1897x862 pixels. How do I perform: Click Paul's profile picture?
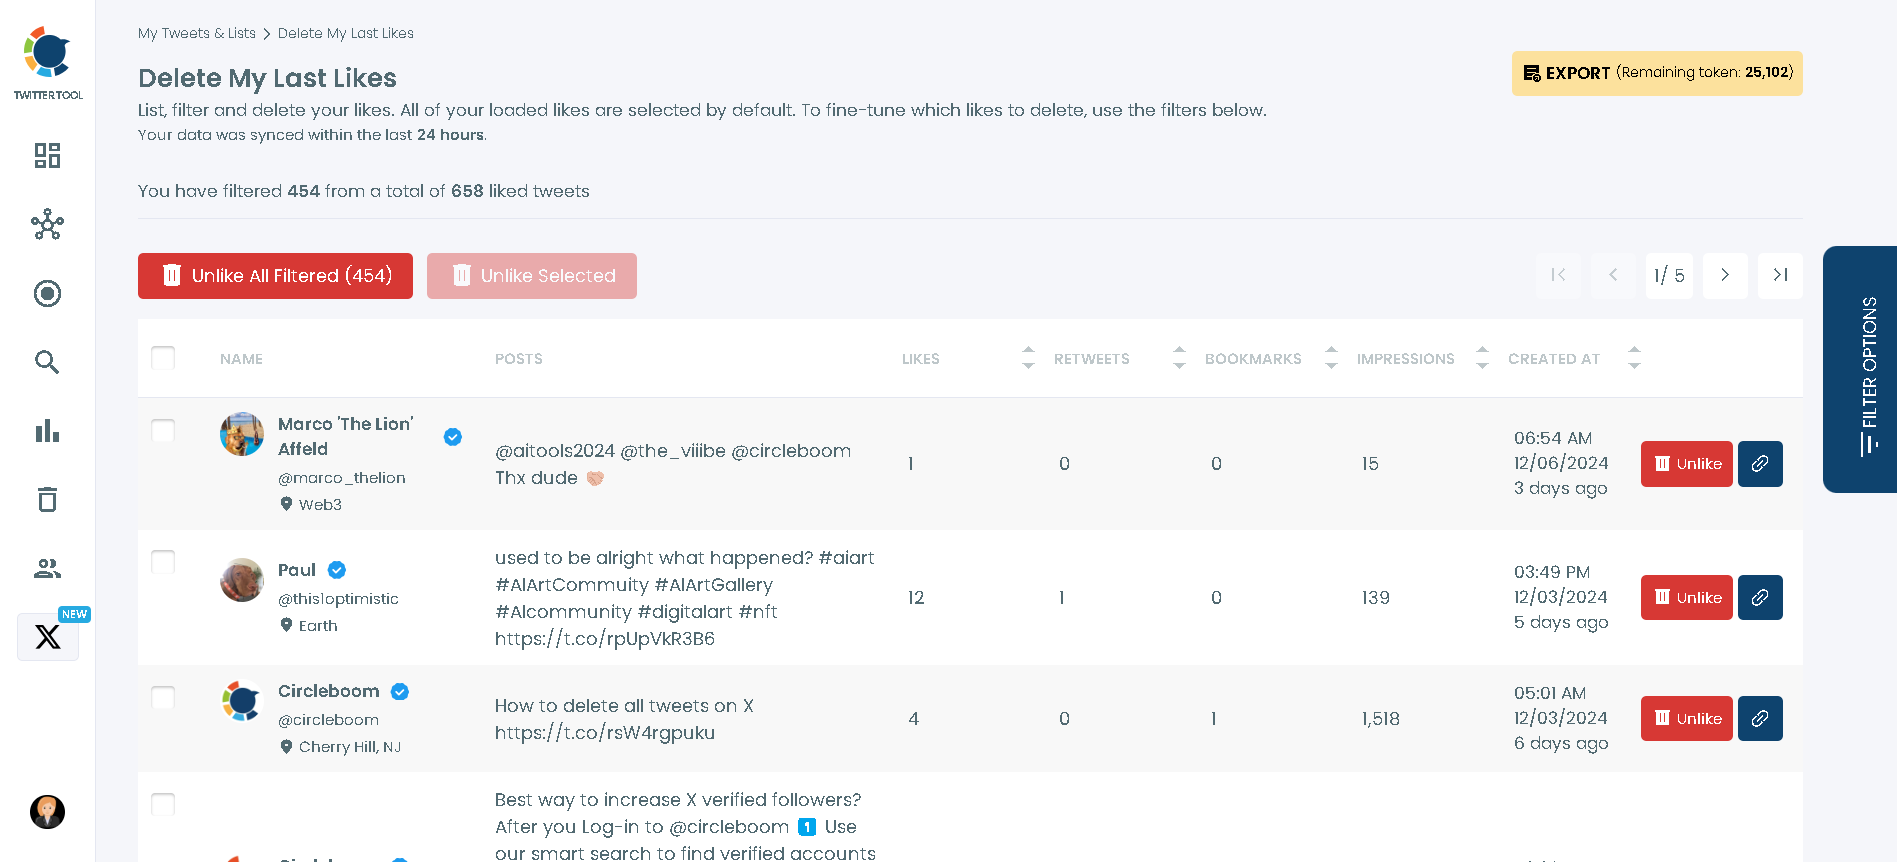(x=242, y=580)
